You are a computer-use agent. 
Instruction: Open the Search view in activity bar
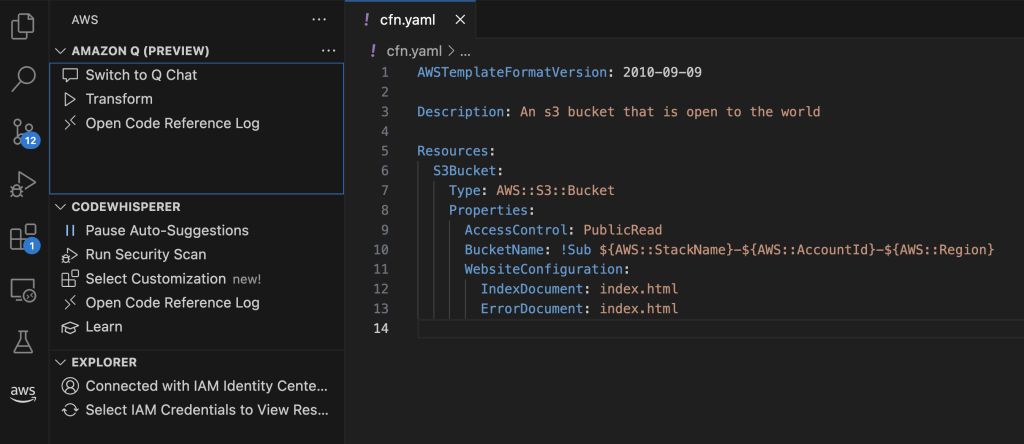pos(24,78)
